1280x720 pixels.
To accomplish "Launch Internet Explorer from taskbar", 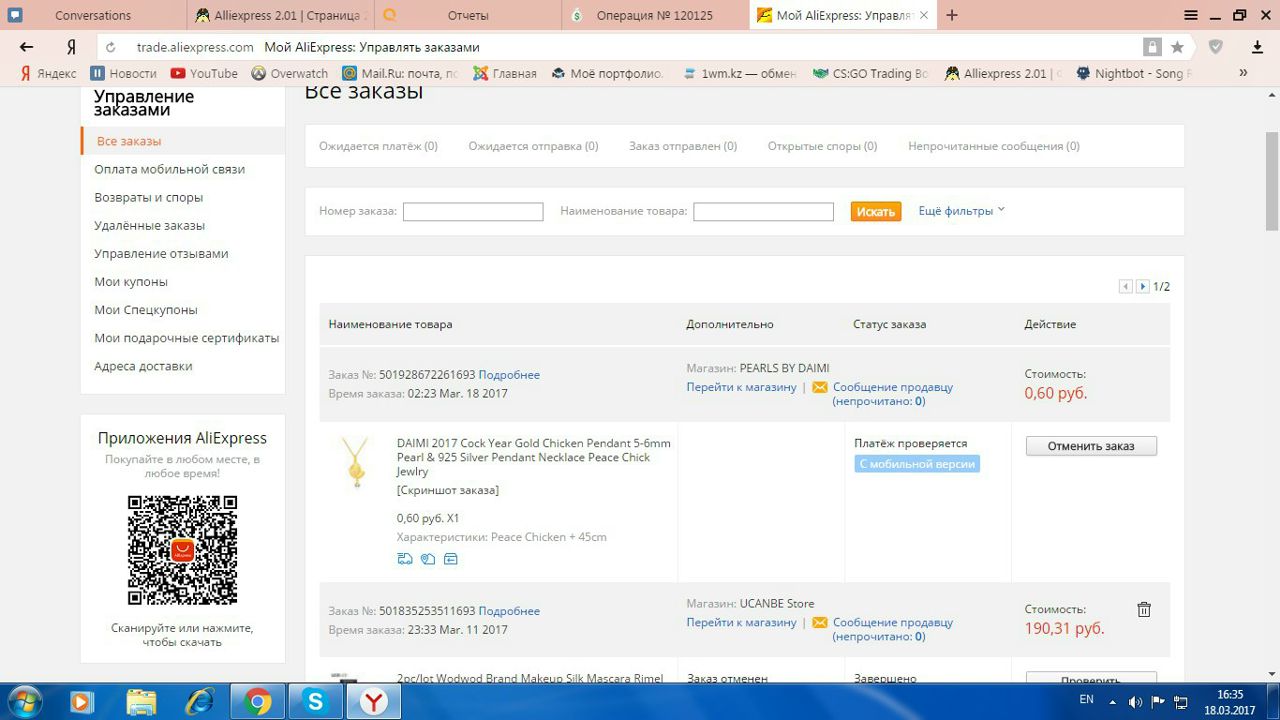I will point(200,702).
